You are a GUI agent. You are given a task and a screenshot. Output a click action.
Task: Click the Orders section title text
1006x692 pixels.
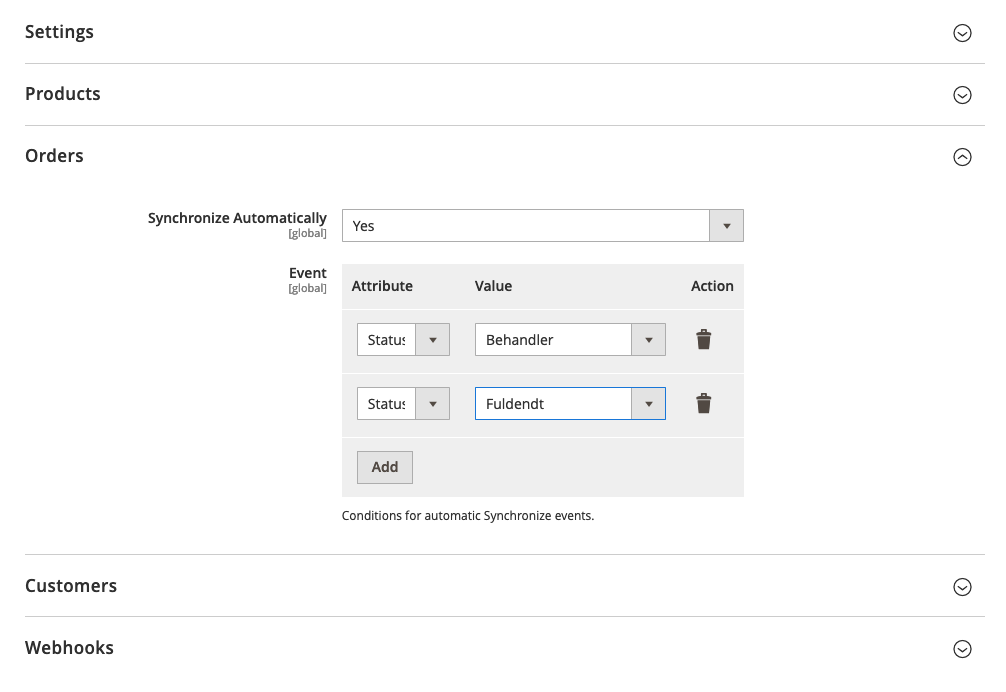tap(54, 156)
